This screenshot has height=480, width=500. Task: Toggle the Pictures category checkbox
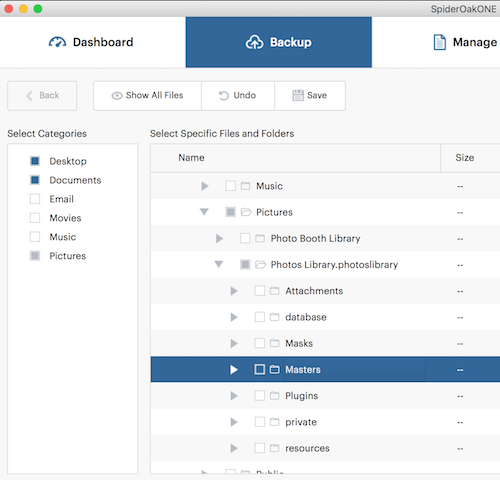[x=35, y=256]
